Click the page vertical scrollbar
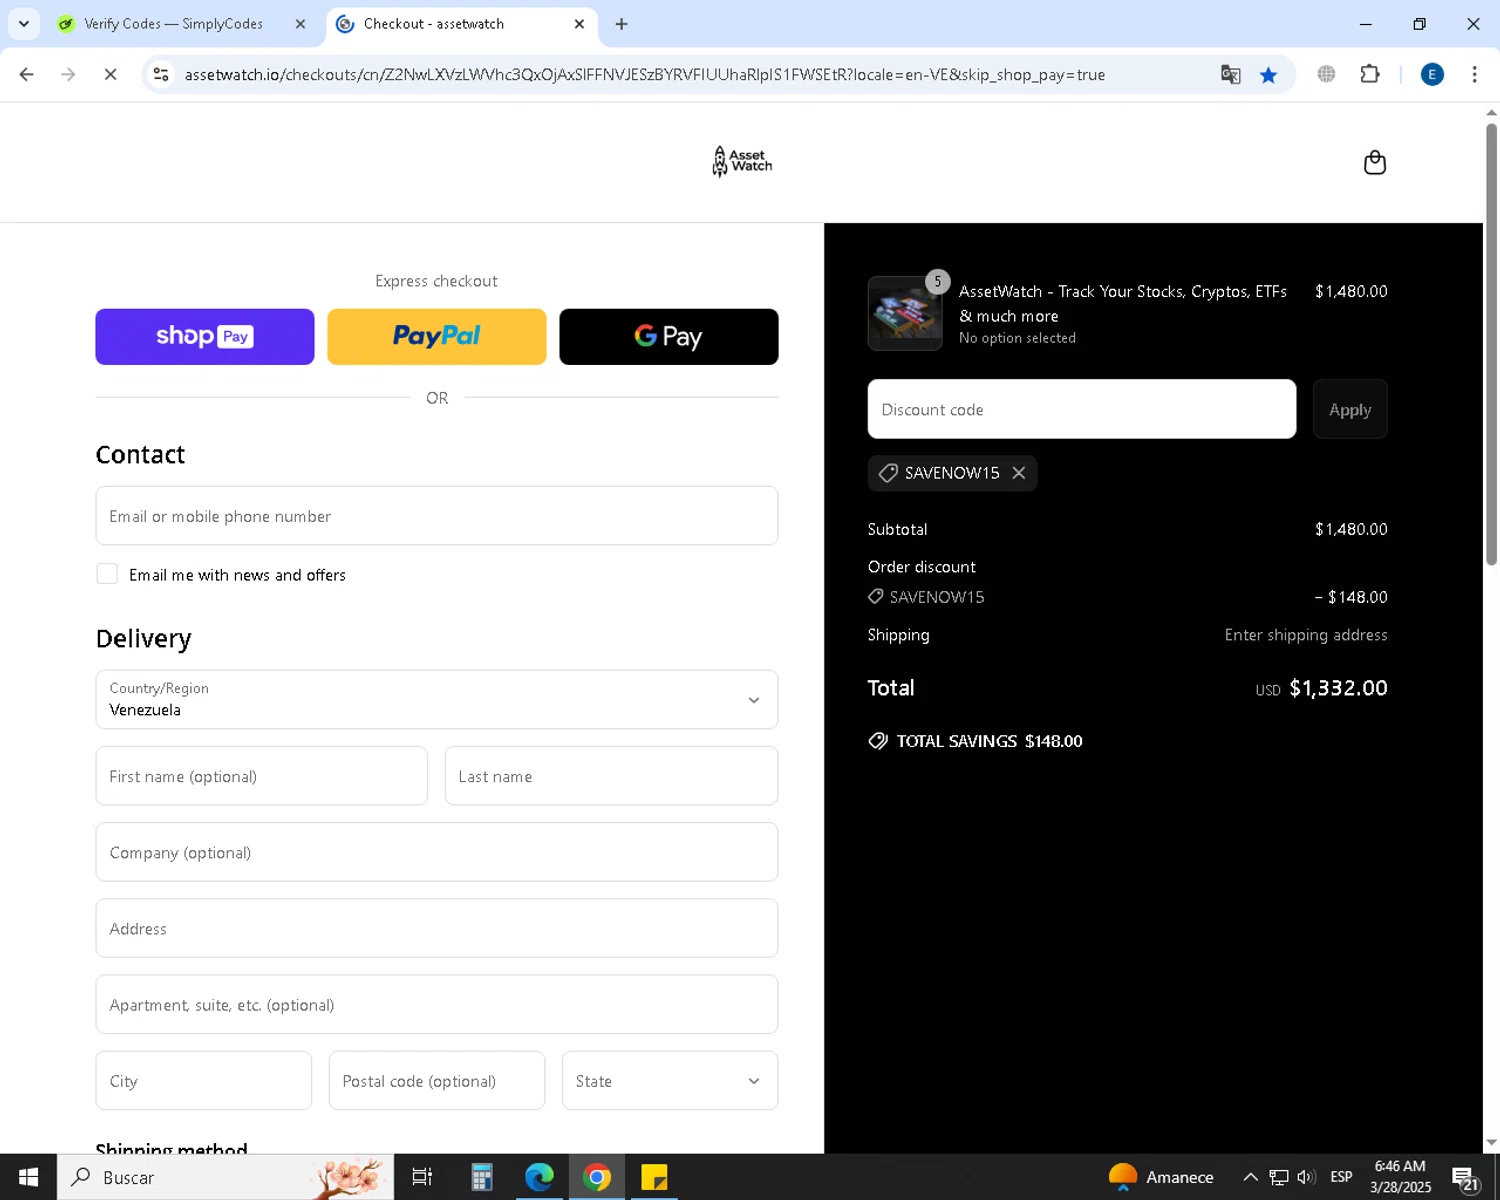 (x=1491, y=343)
